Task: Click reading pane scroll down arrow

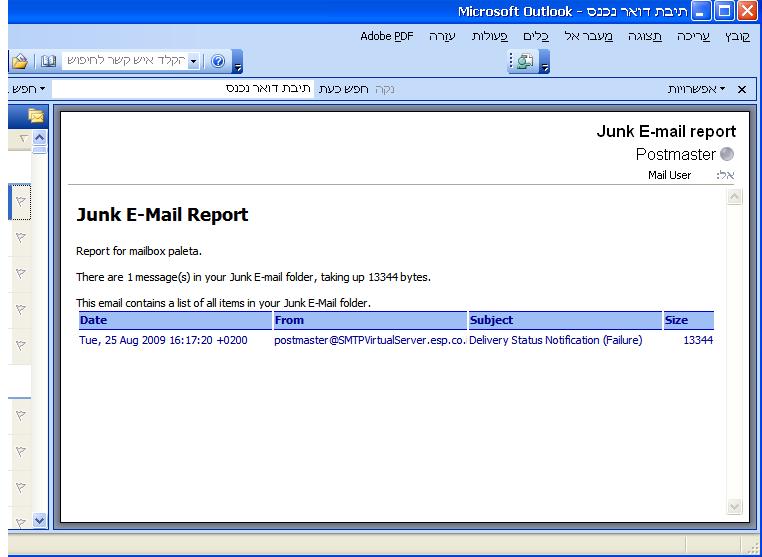Action: (x=734, y=507)
